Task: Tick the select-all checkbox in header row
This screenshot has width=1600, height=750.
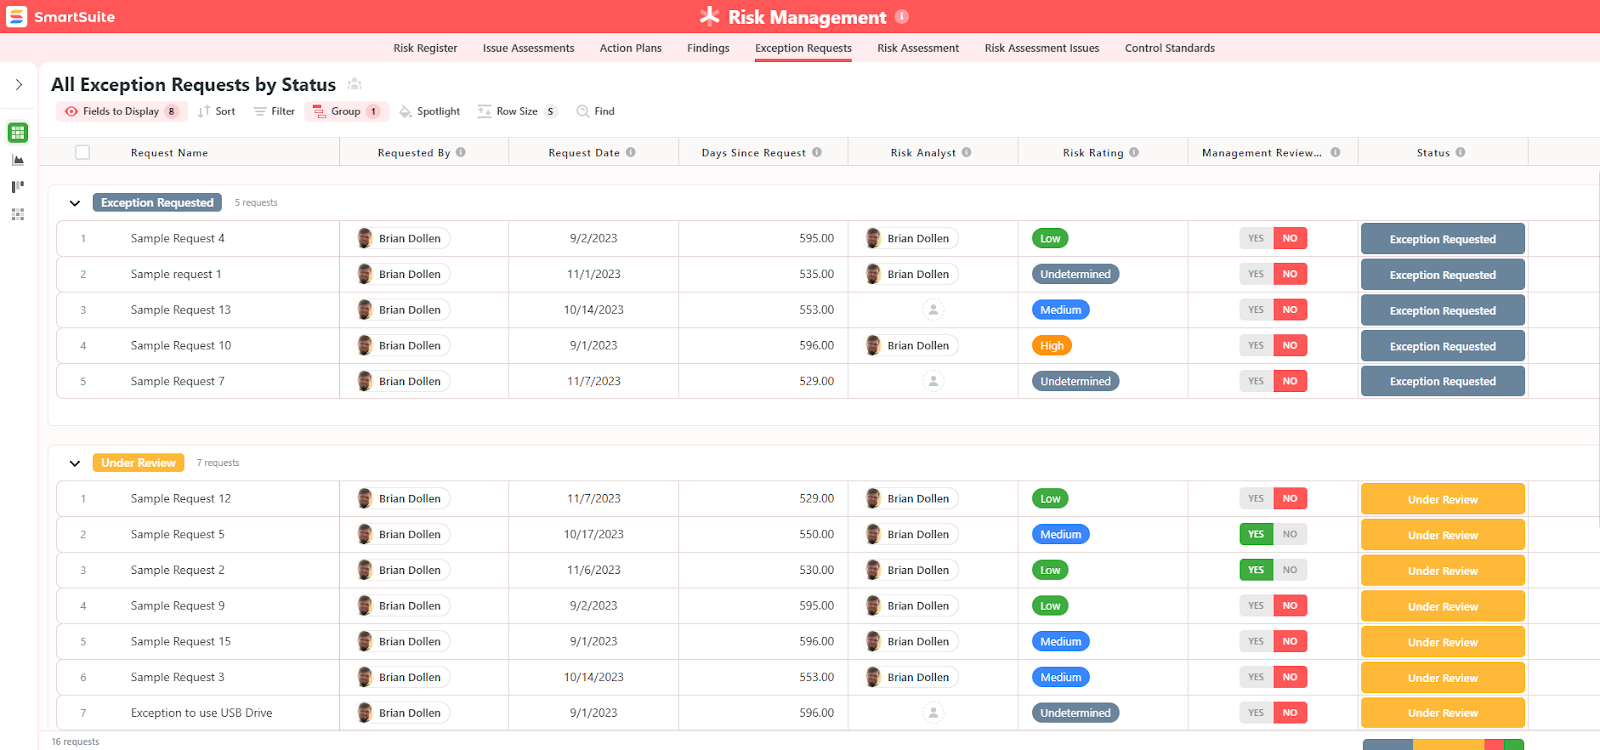Action: 83,153
